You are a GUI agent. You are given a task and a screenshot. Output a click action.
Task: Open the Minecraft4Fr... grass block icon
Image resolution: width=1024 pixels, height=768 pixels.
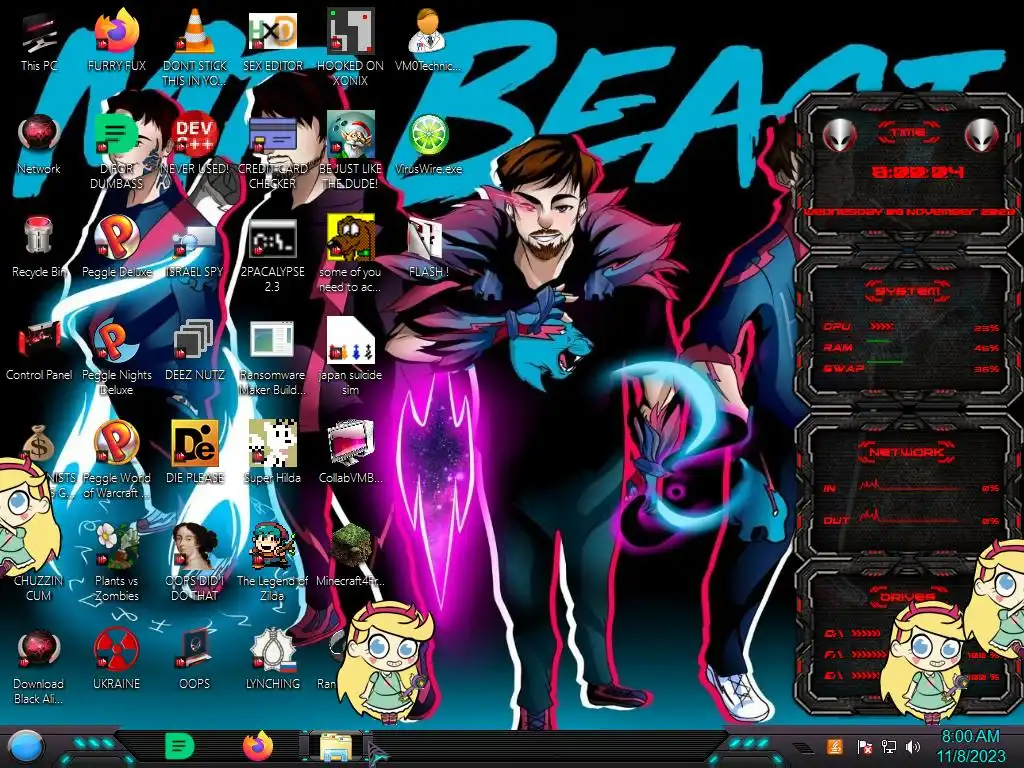click(351, 556)
